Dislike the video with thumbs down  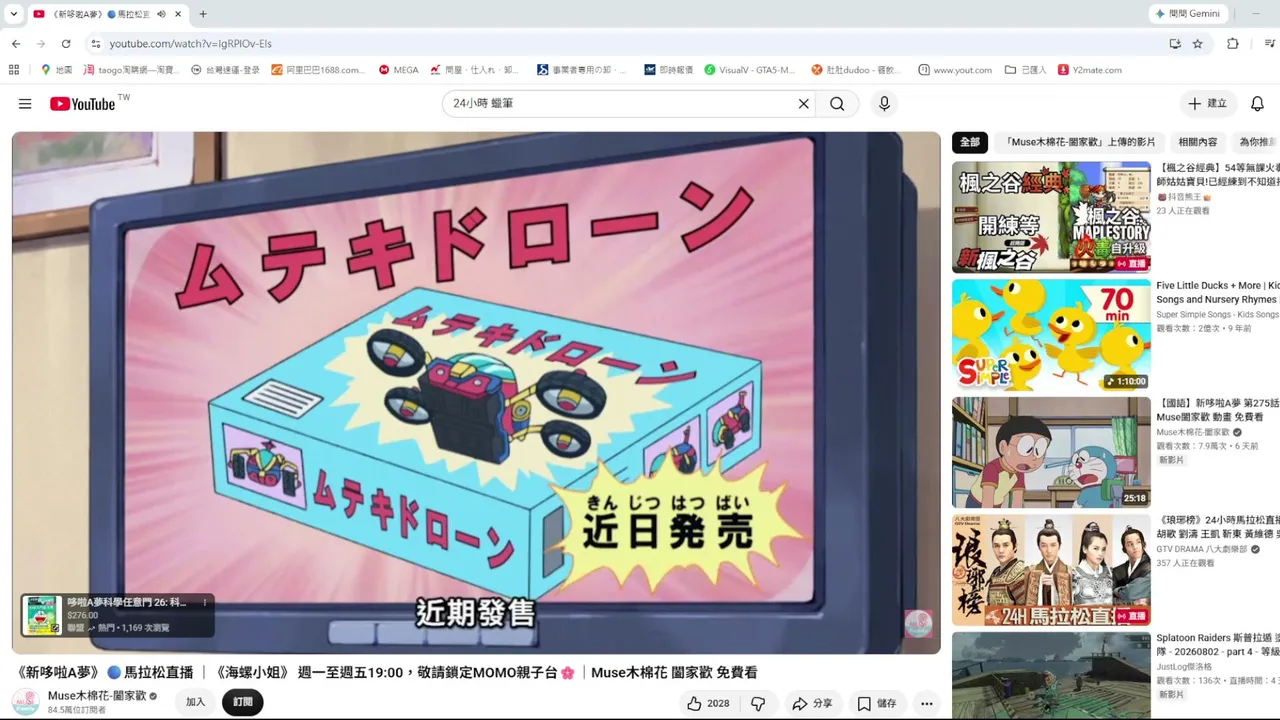[758, 703]
